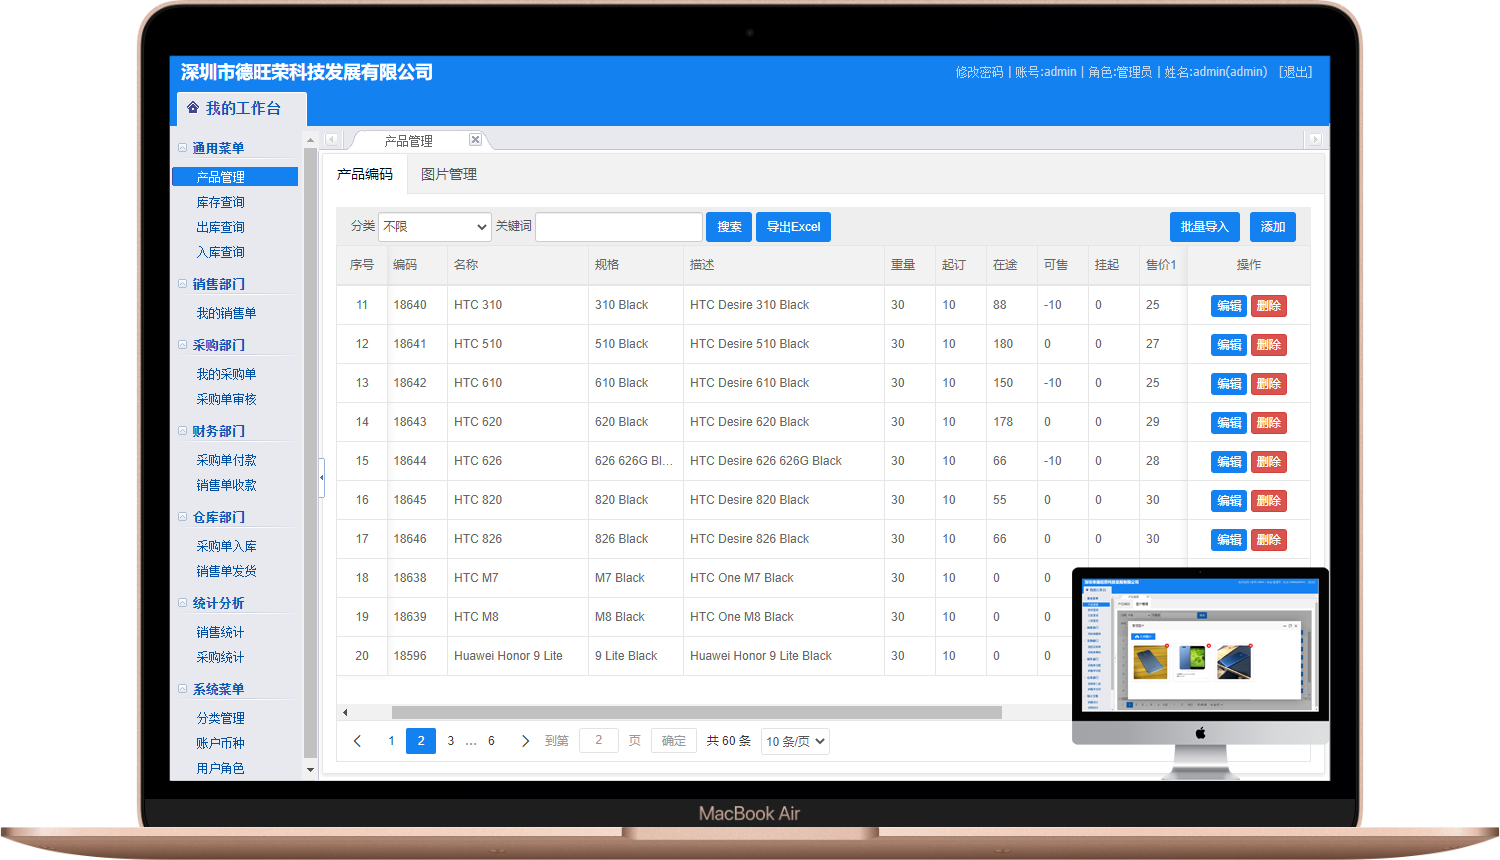Image resolution: width=1500 pixels, height=860 pixels.
Task: Collapse the 销售部门 menu group
Action: point(183,284)
